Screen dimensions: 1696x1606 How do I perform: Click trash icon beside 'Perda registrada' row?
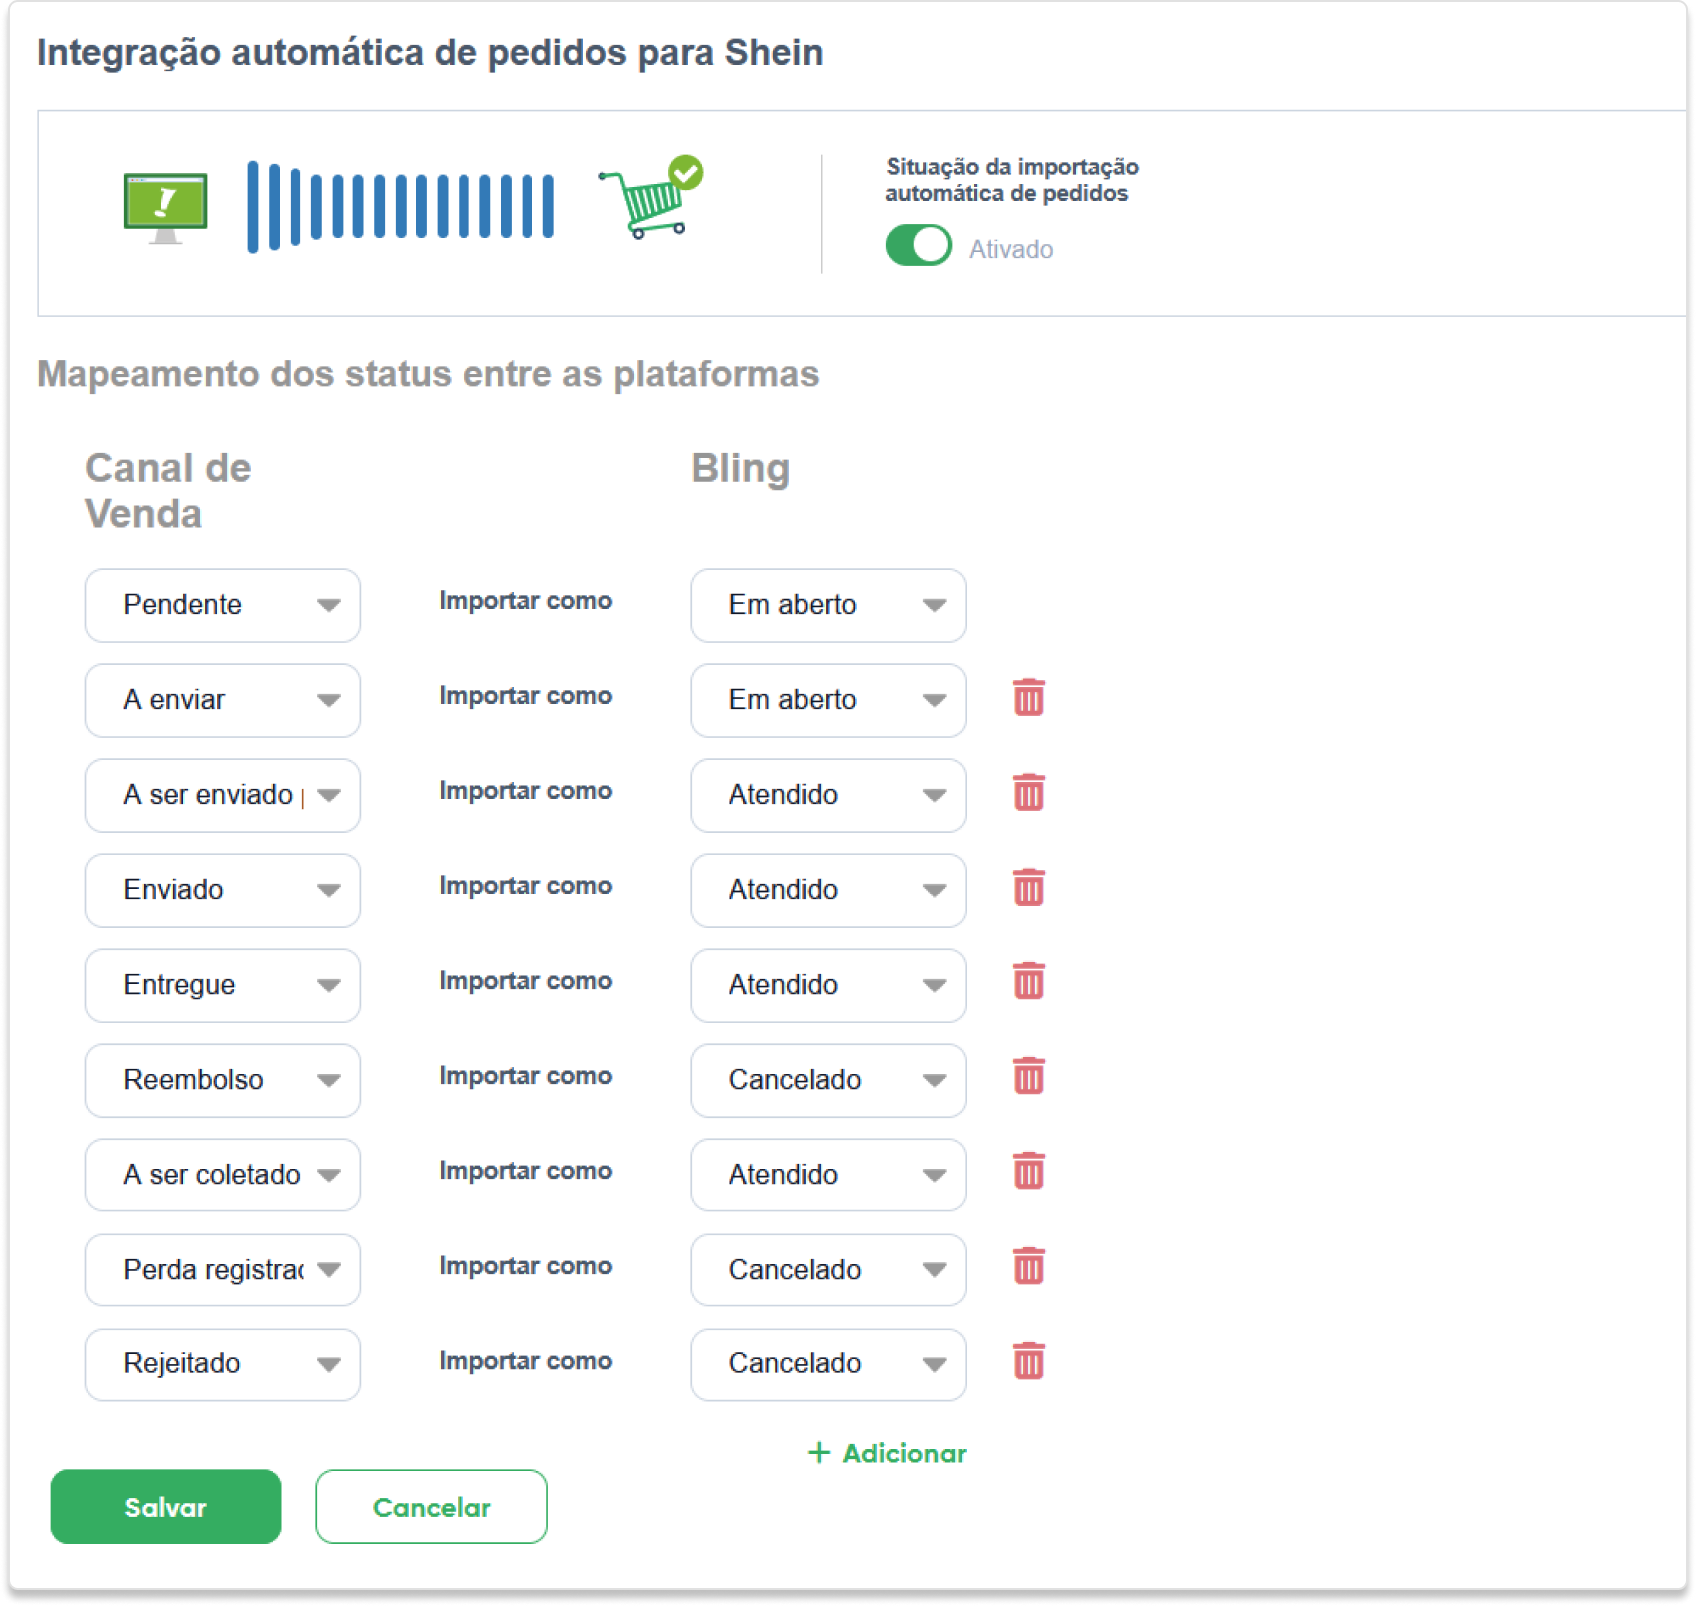(1028, 1267)
